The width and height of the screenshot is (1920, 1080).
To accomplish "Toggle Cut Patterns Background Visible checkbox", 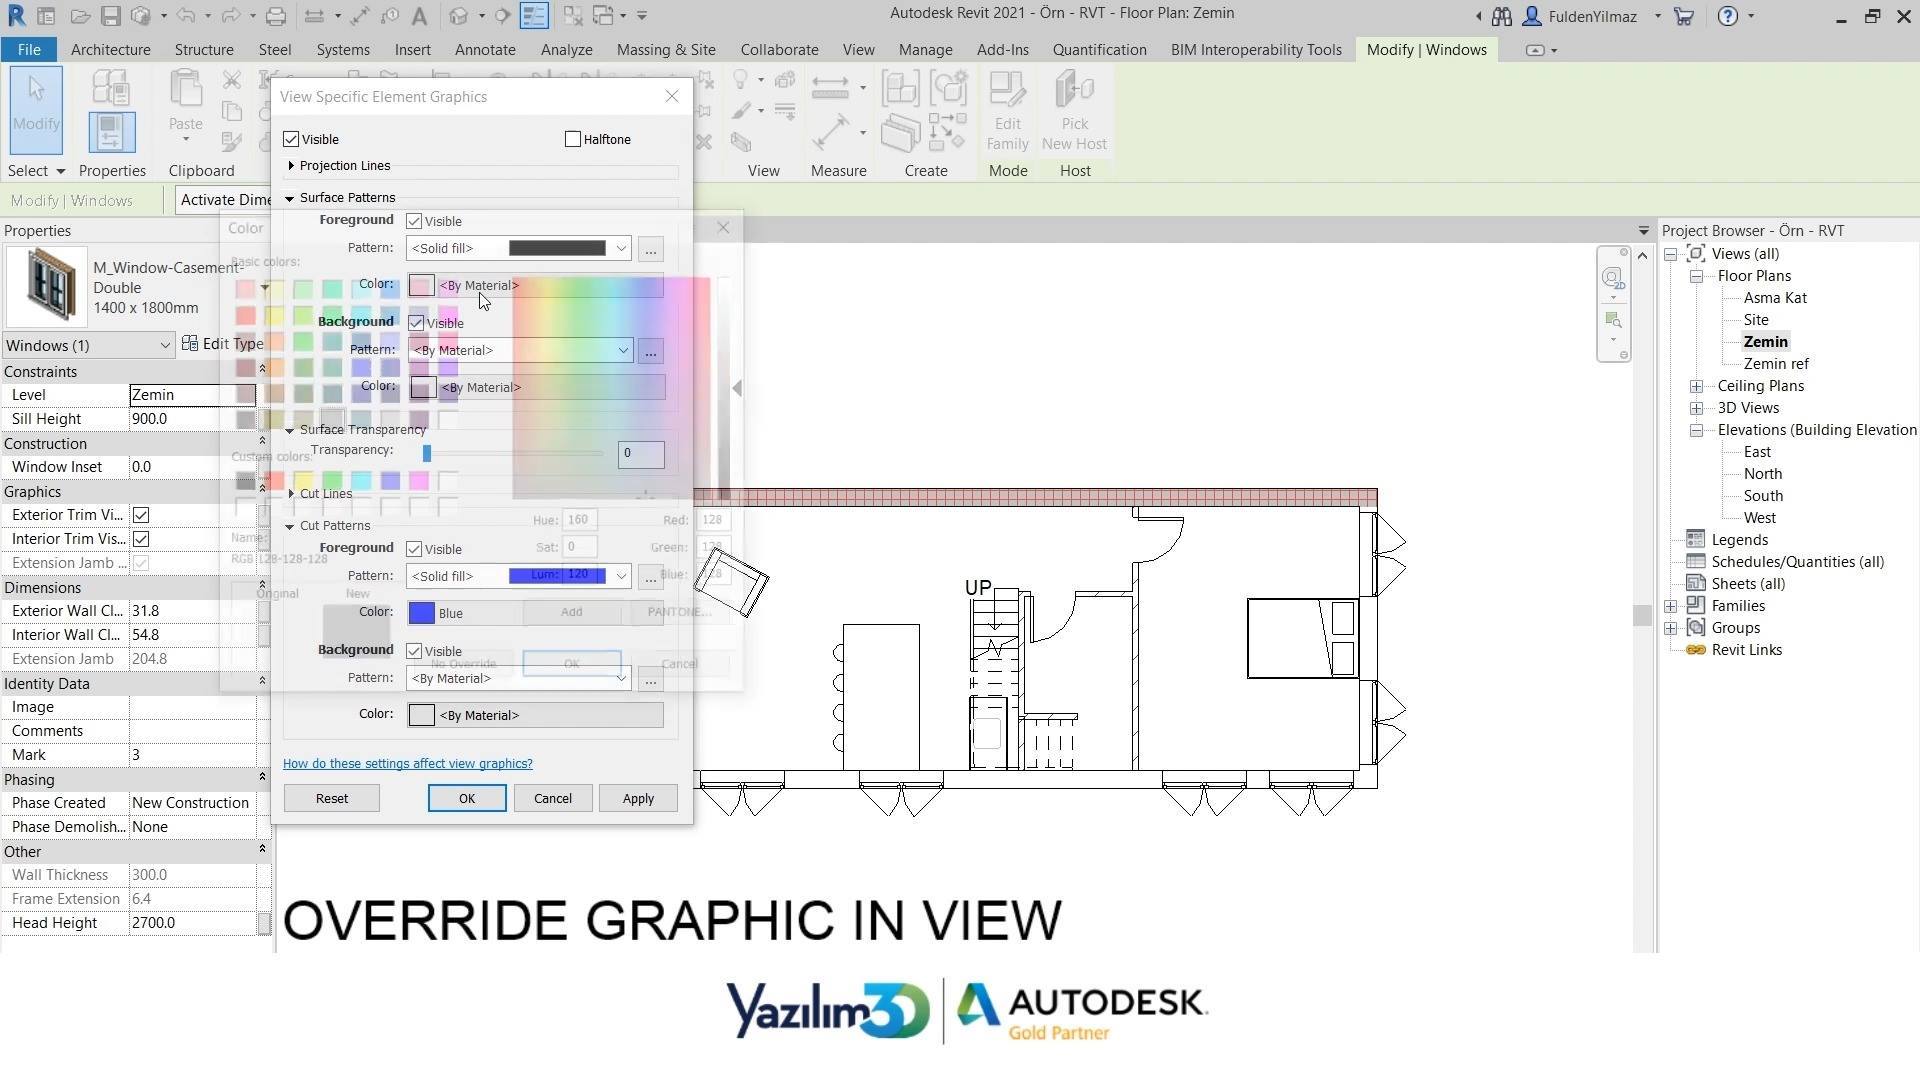I will [x=414, y=651].
